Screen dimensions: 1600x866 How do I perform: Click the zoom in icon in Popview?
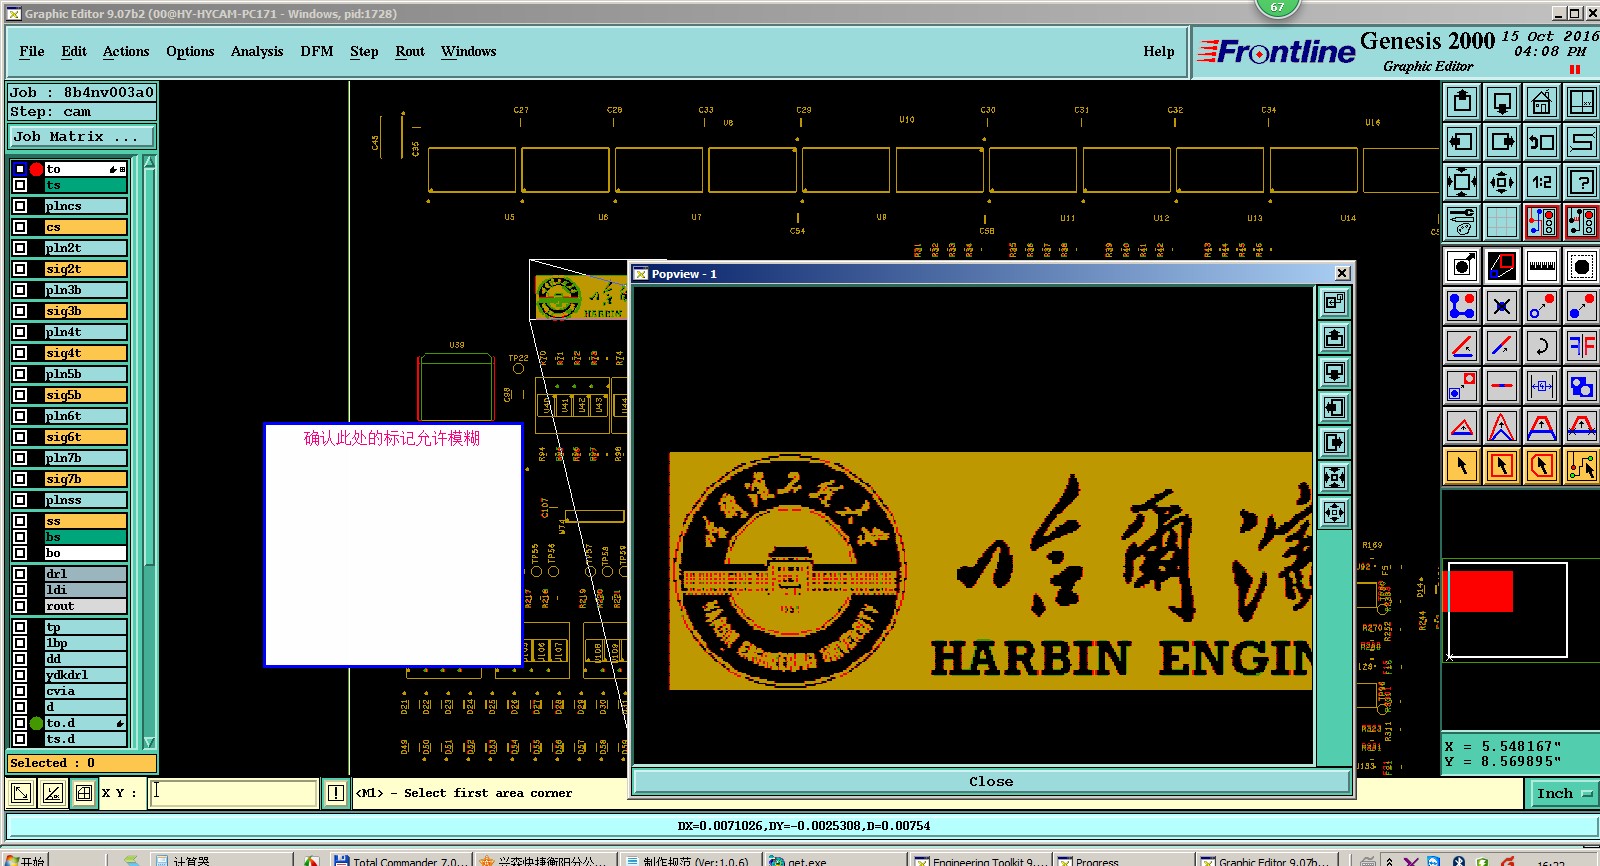click(1335, 478)
